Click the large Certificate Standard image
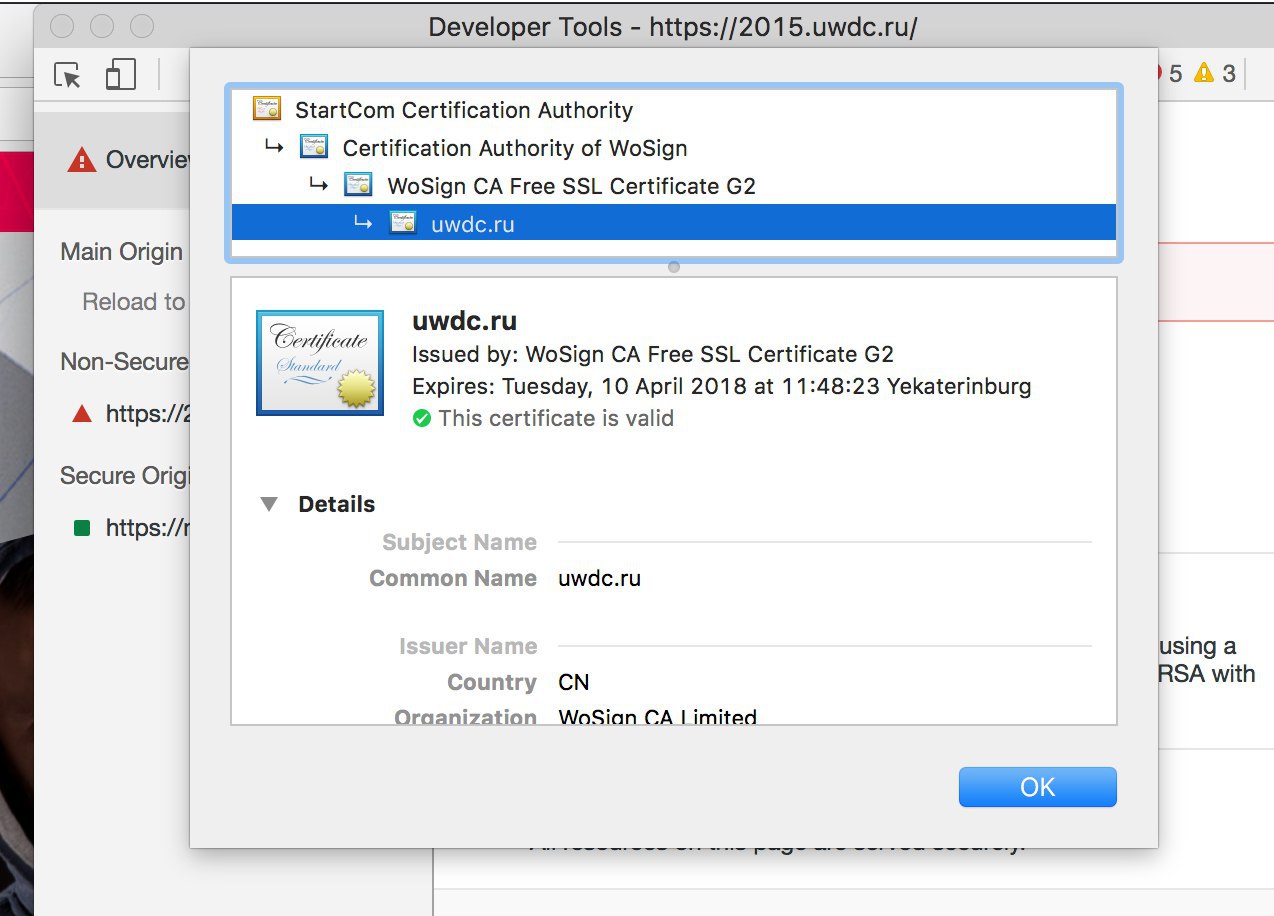This screenshot has width=1274, height=916. [x=320, y=362]
